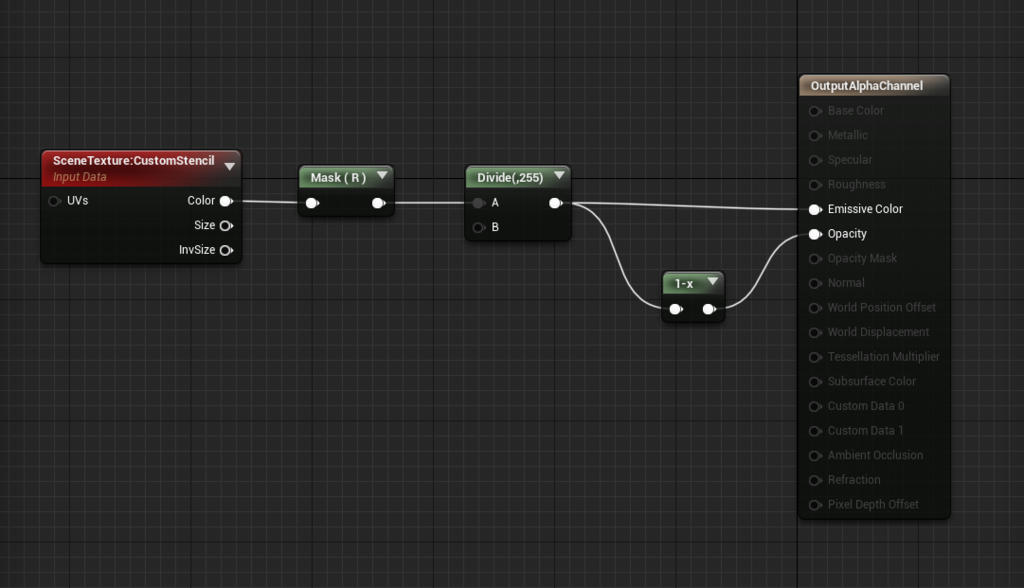Click the Divide node B input pin

(x=479, y=227)
